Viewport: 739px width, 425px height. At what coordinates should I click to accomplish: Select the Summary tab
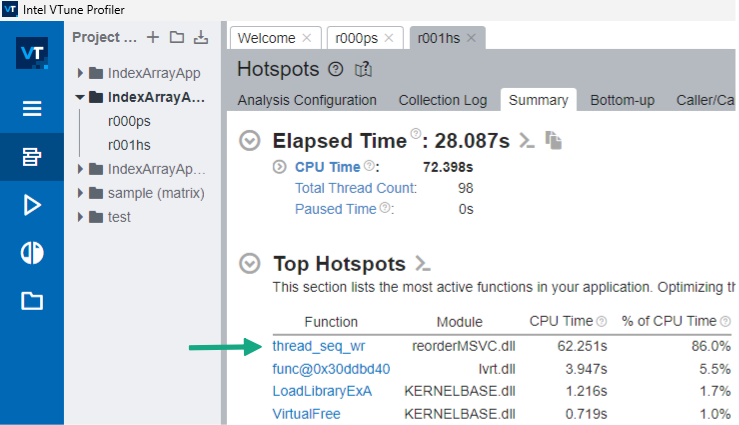[x=538, y=100]
